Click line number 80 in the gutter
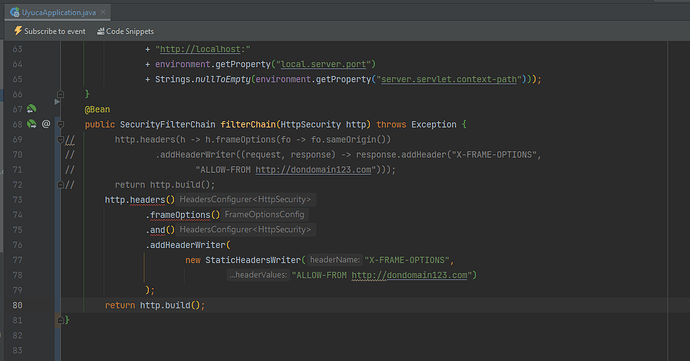This screenshot has width=690, height=361. coord(17,305)
